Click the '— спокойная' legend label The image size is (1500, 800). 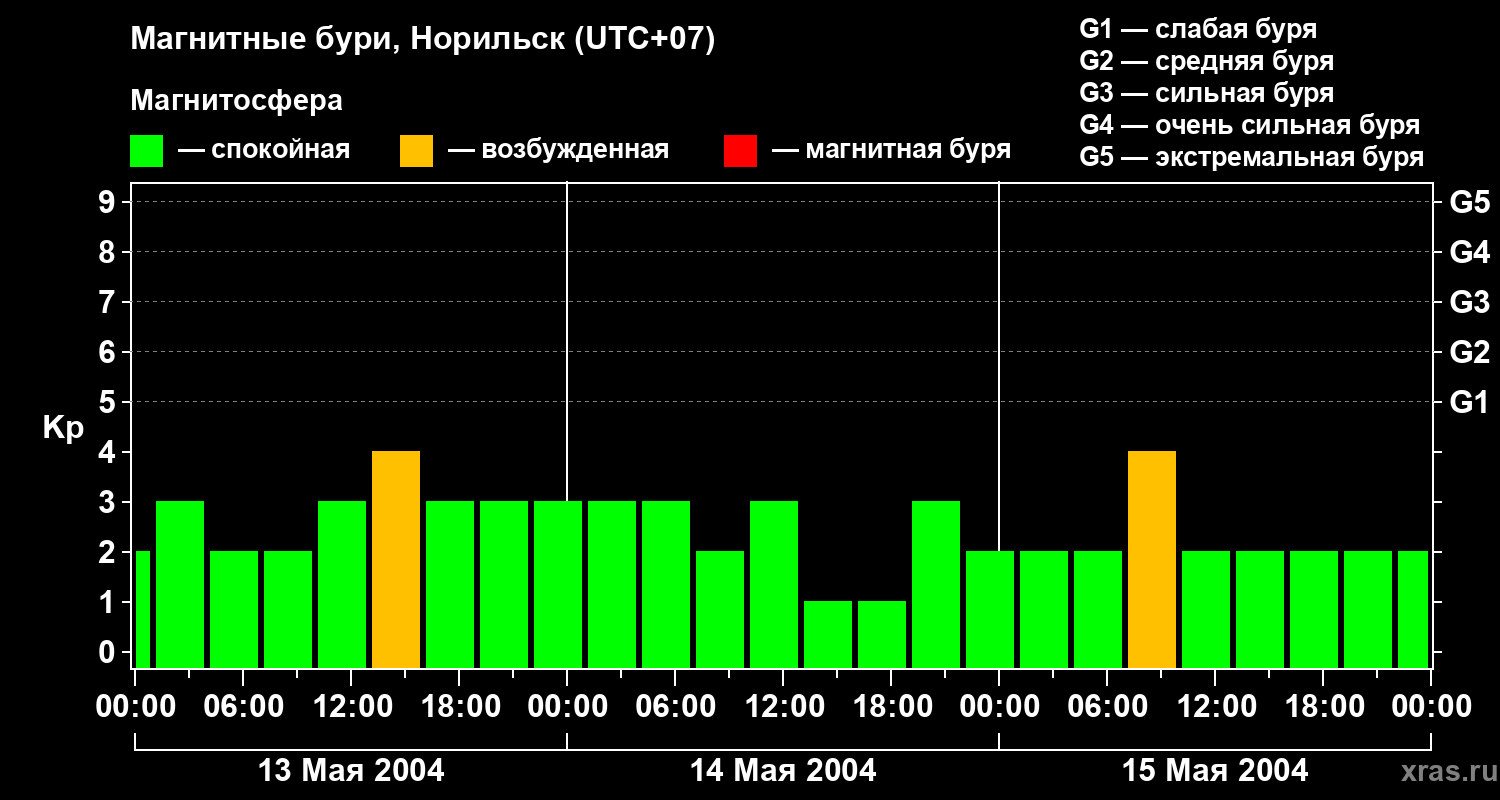pos(264,150)
